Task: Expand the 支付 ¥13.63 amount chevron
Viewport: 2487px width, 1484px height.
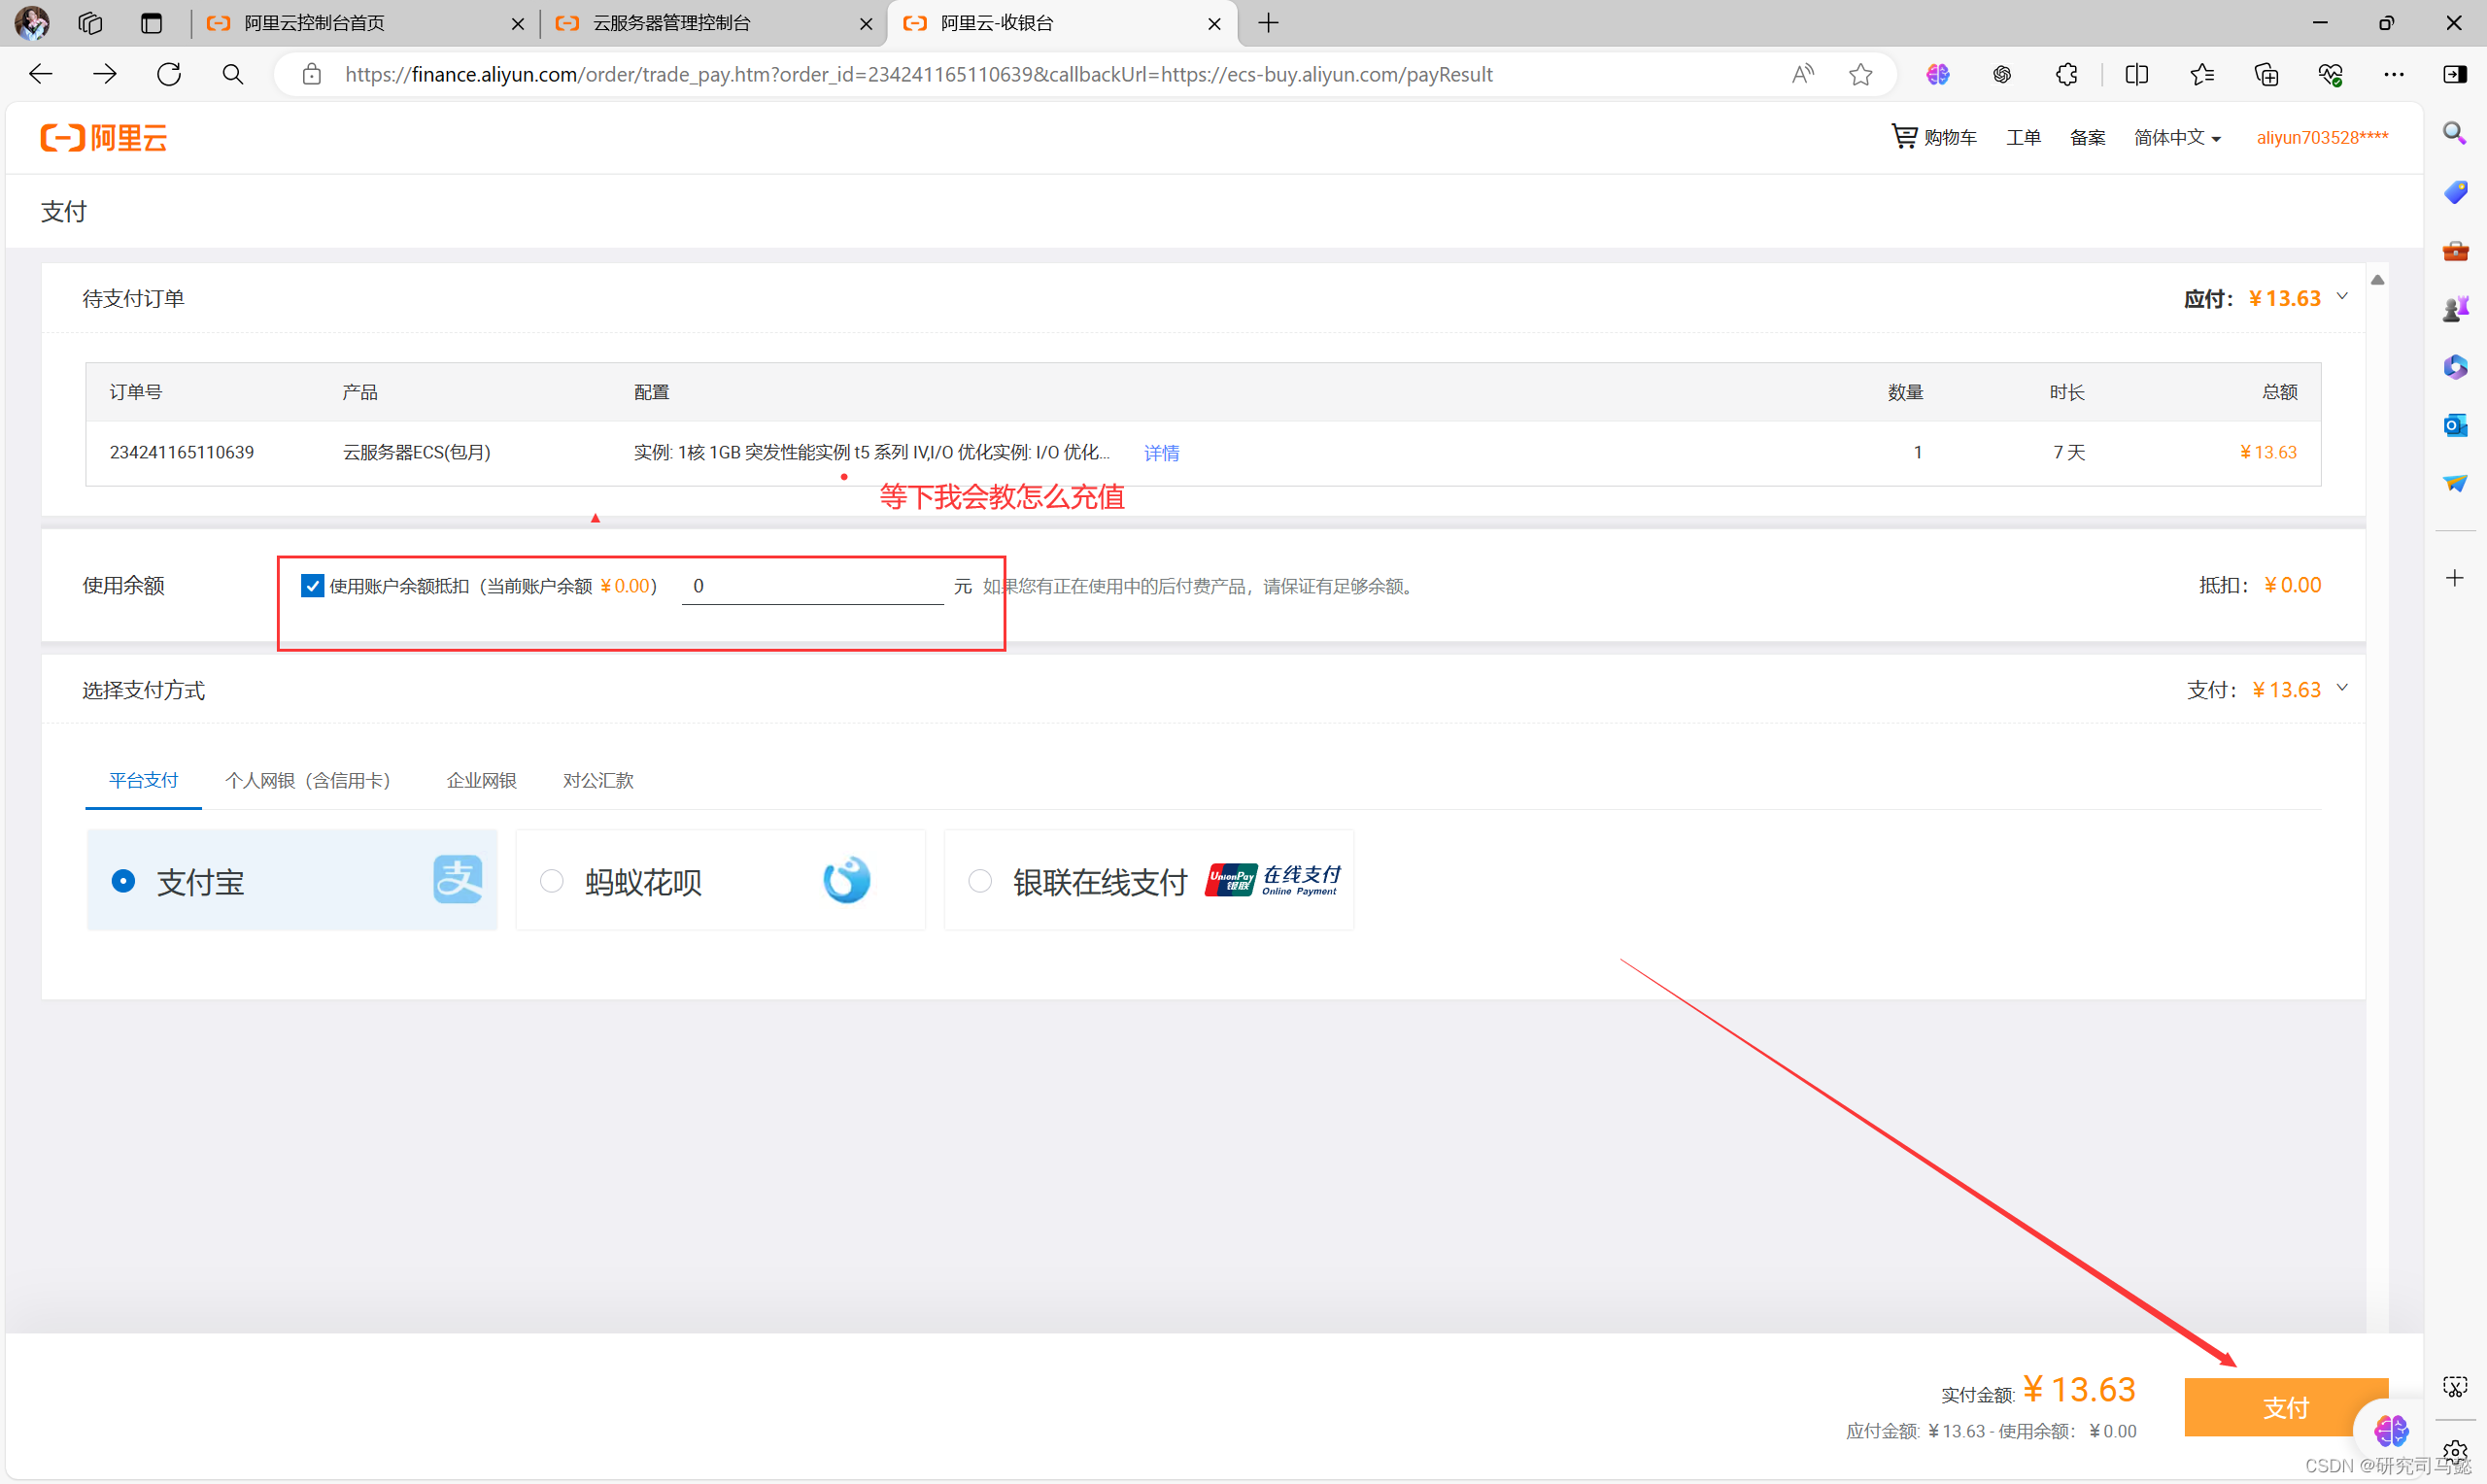Action: tap(2342, 688)
